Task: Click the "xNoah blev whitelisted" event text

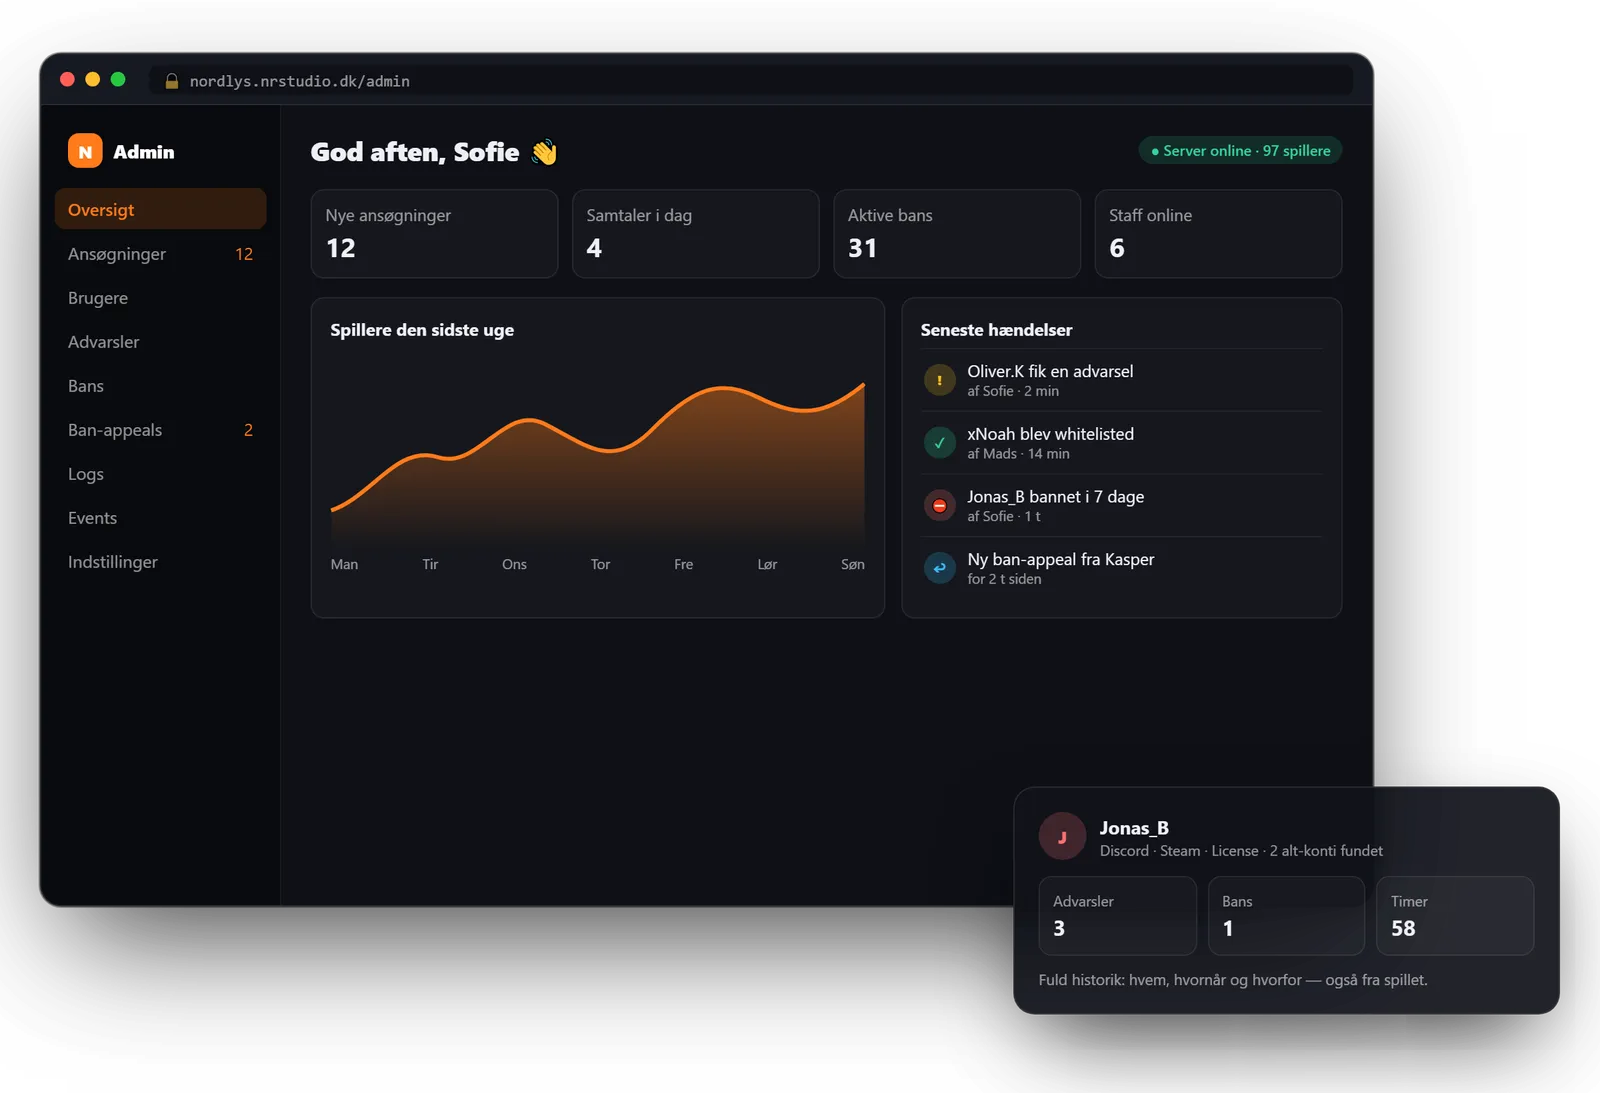Action: (1050, 434)
